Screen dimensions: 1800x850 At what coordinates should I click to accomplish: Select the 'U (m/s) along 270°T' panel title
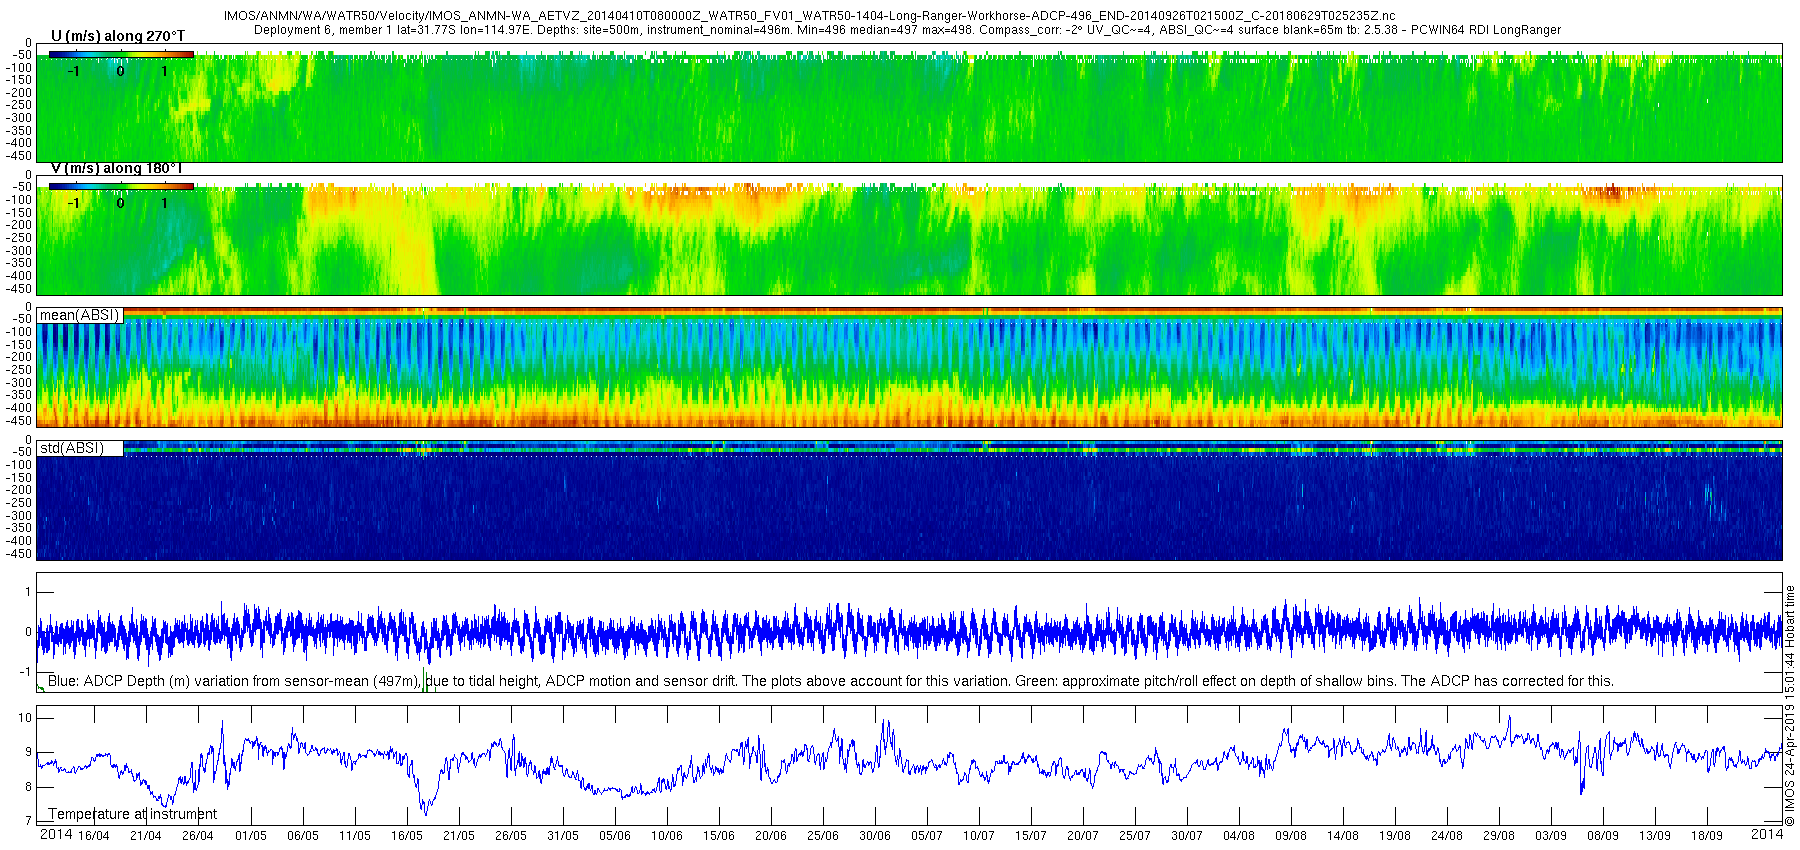pos(118,36)
